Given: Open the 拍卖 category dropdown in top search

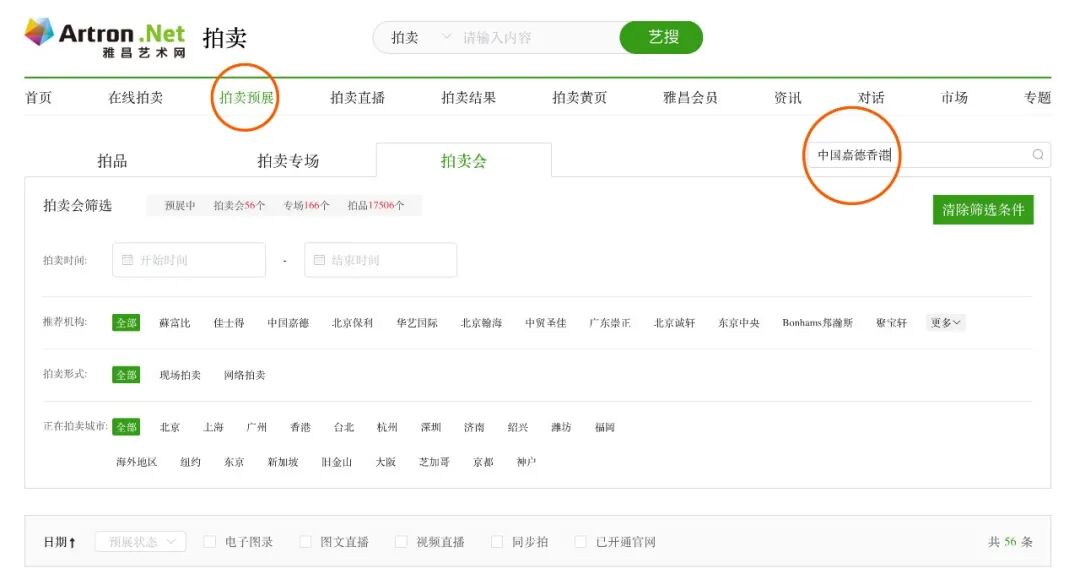Looking at the screenshot, I should (x=420, y=37).
